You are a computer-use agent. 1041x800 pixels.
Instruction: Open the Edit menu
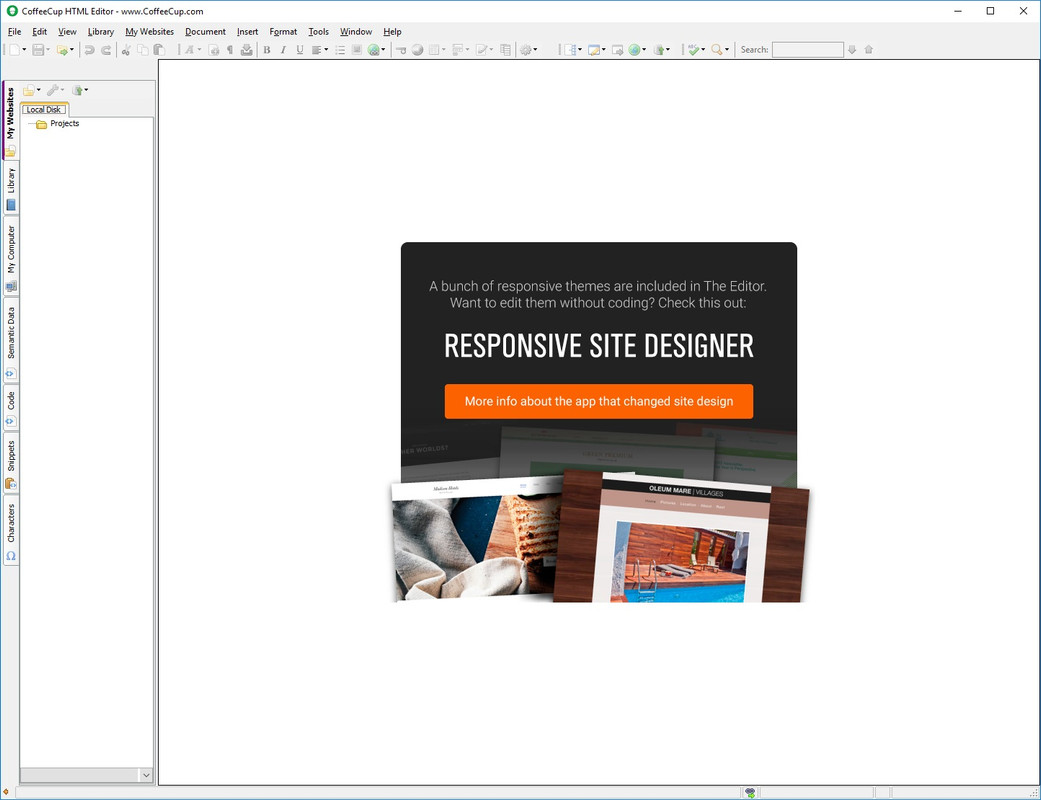coord(40,32)
